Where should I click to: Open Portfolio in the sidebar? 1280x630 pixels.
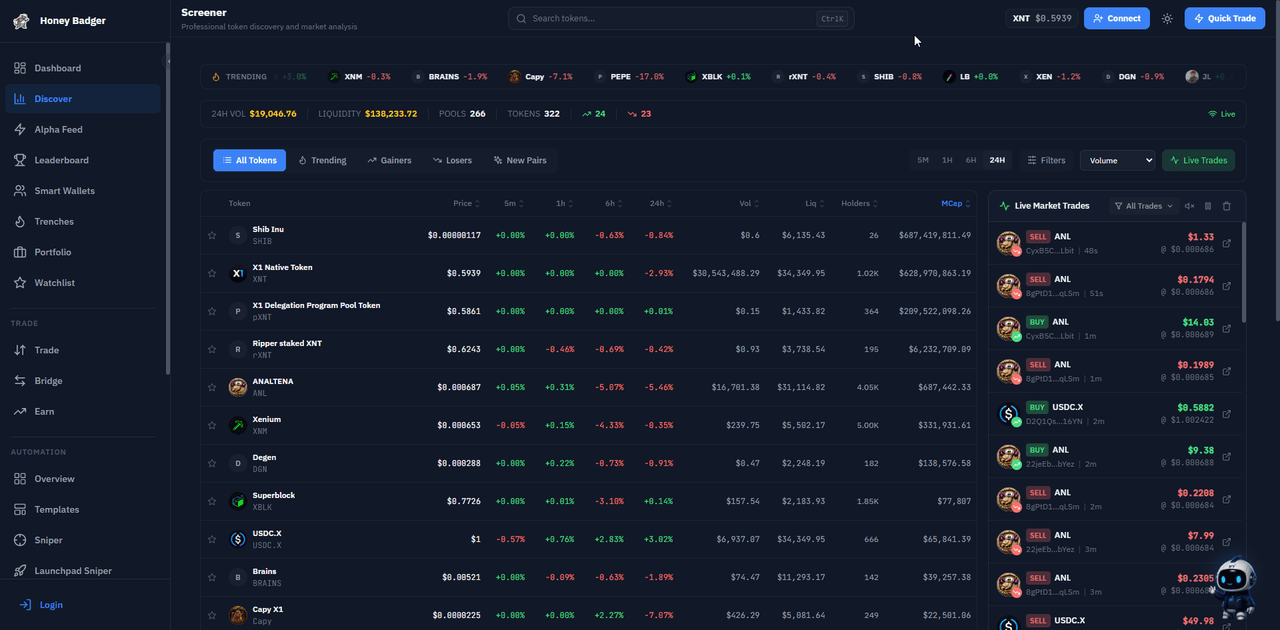click(x=85, y=252)
